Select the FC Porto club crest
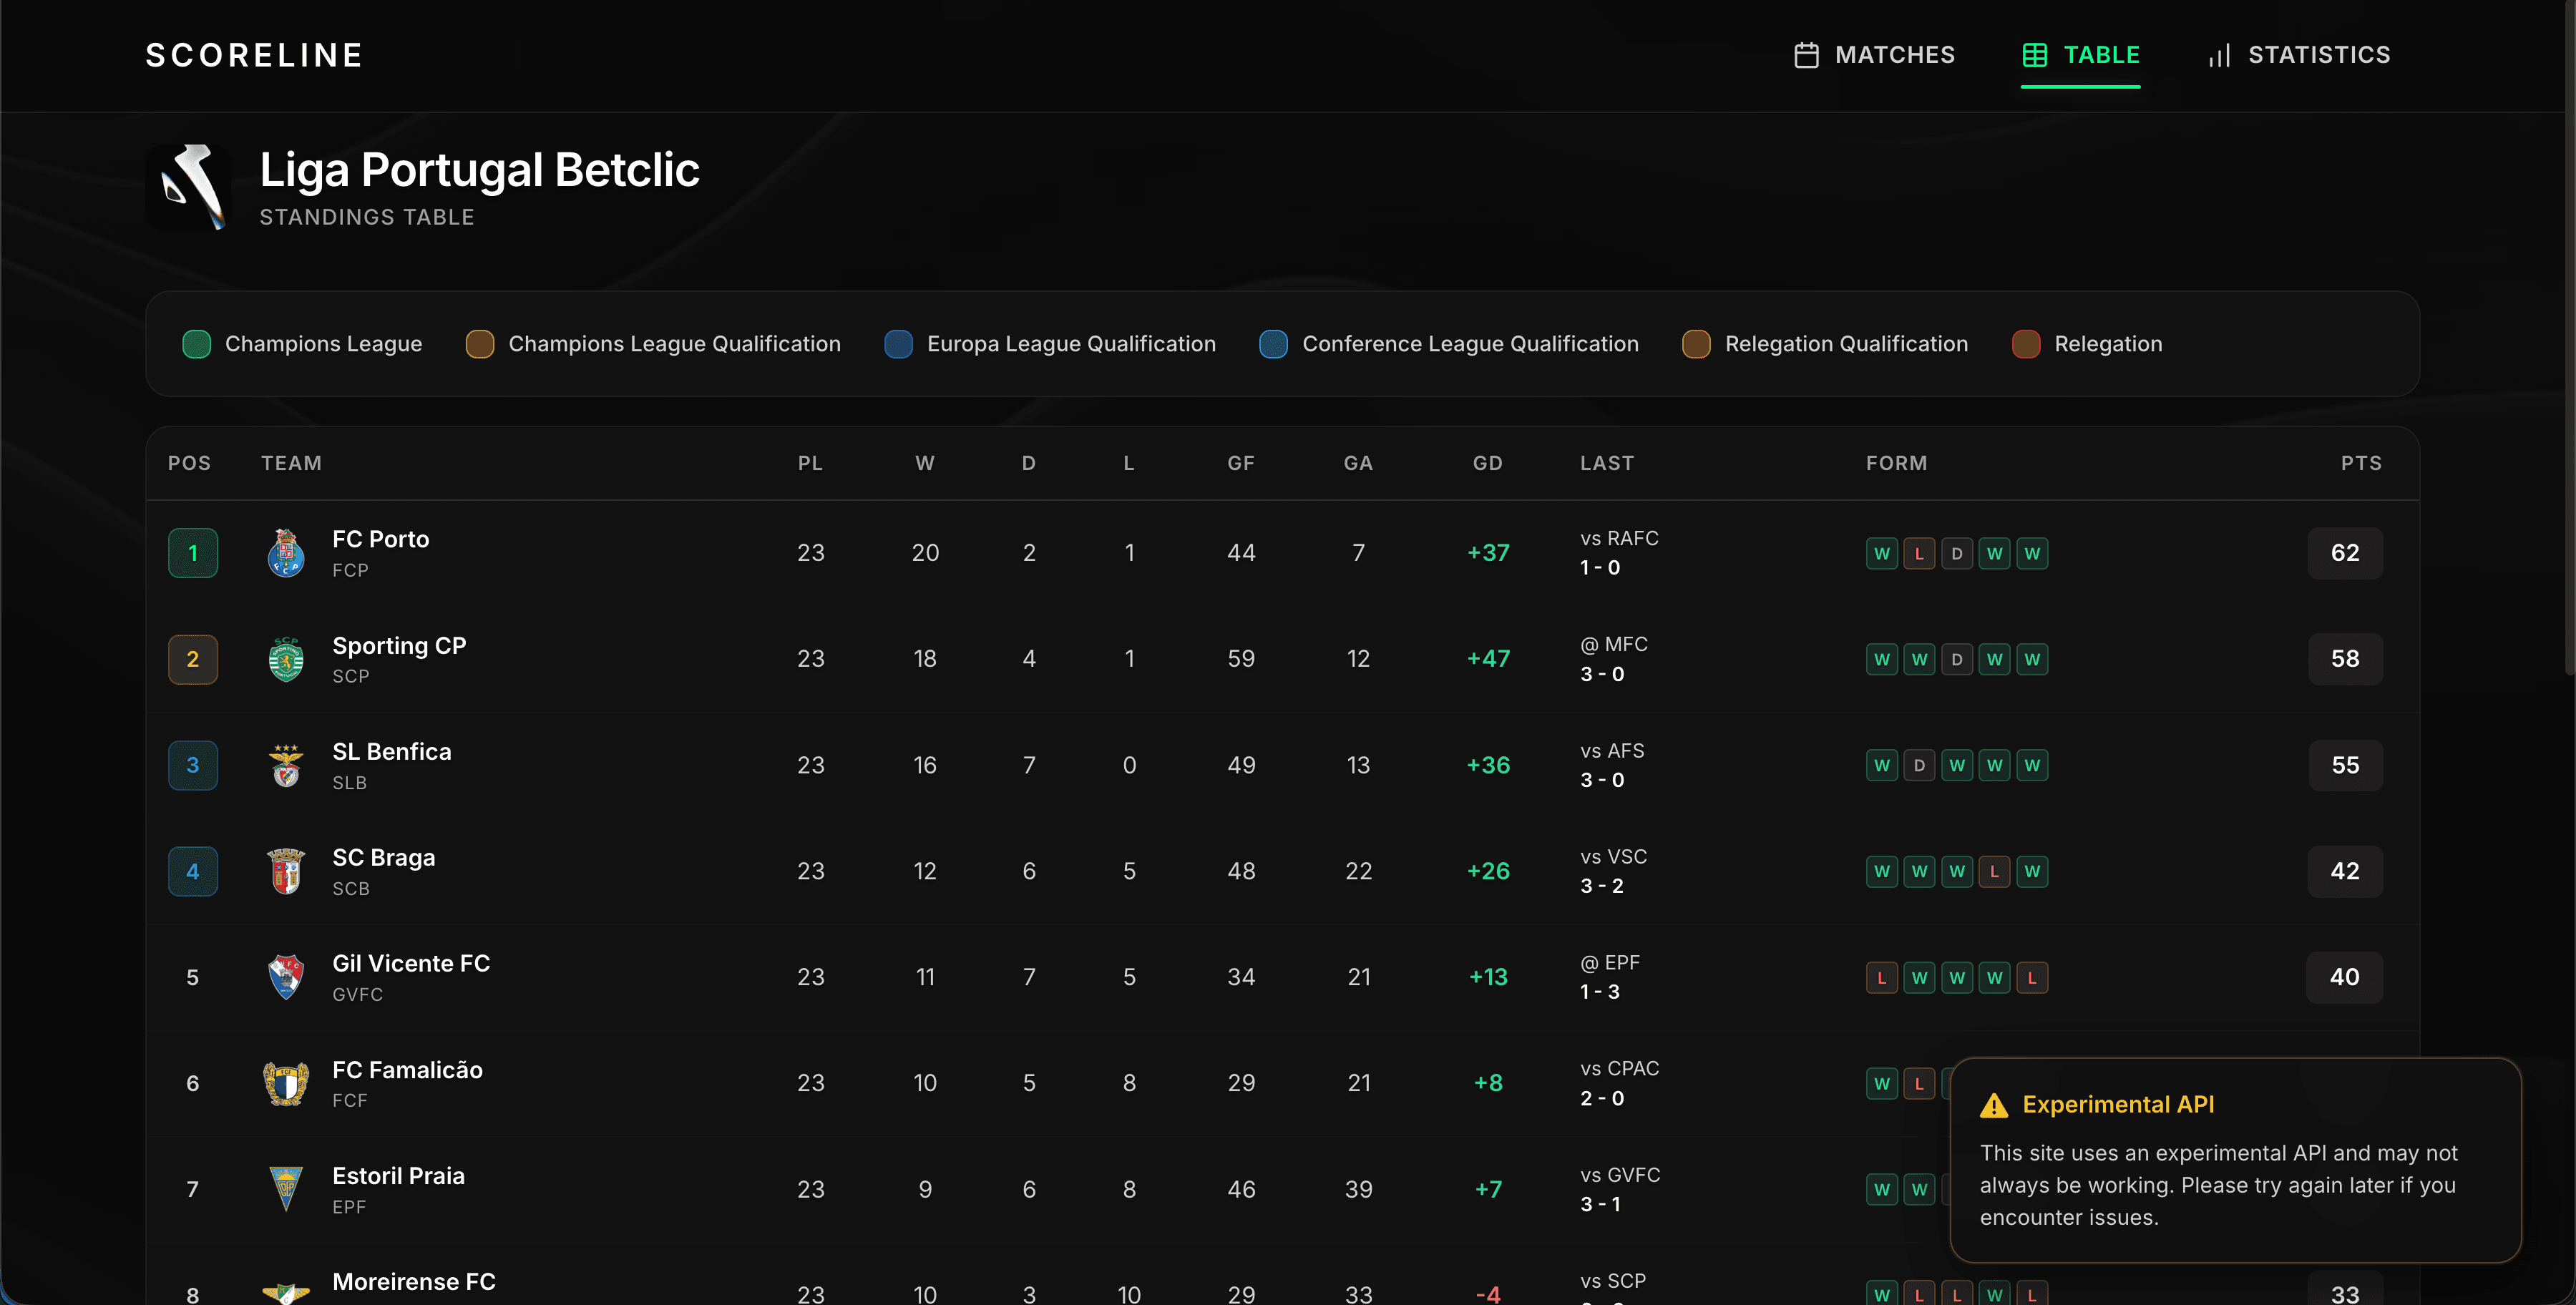Screen dimensions: 2576x1305 click(286, 552)
